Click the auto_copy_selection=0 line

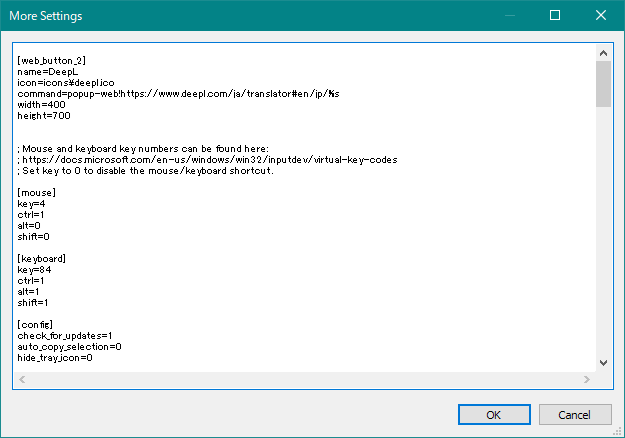point(69,347)
